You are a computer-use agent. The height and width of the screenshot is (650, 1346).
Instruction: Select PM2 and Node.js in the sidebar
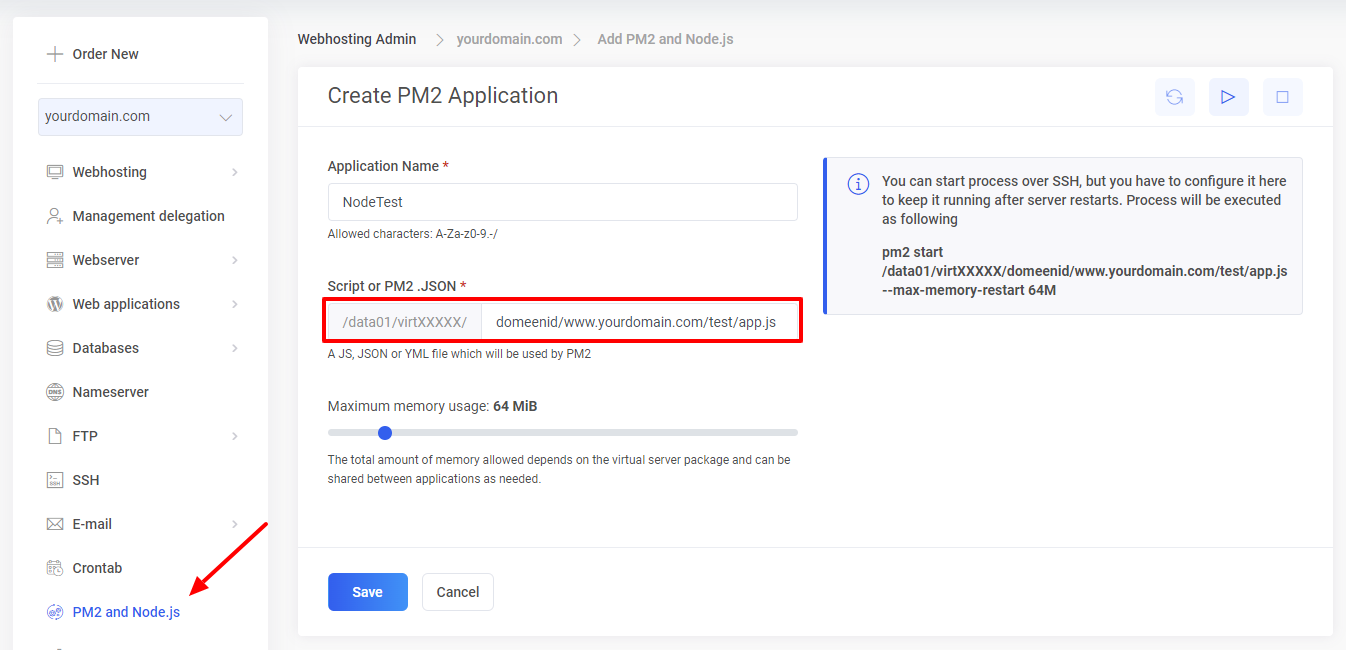(123, 611)
